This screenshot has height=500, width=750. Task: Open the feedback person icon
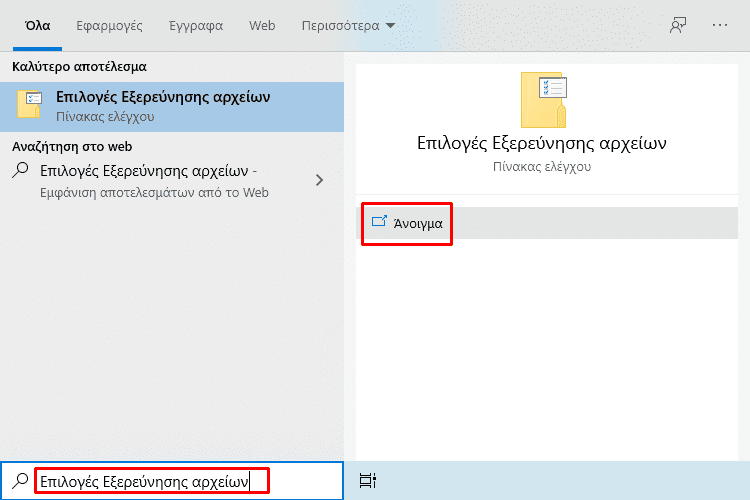678,25
